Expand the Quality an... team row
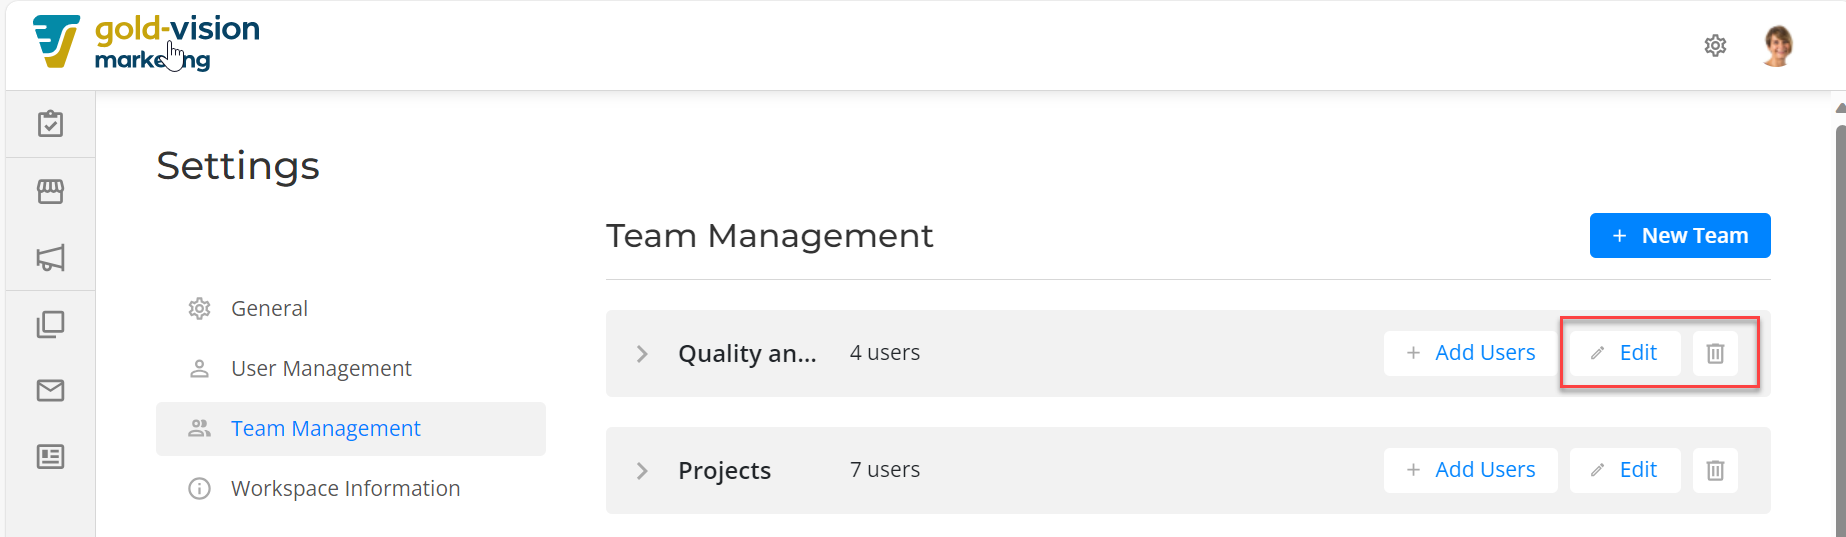Viewport: 1846px width, 537px height. (x=642, y=354)
